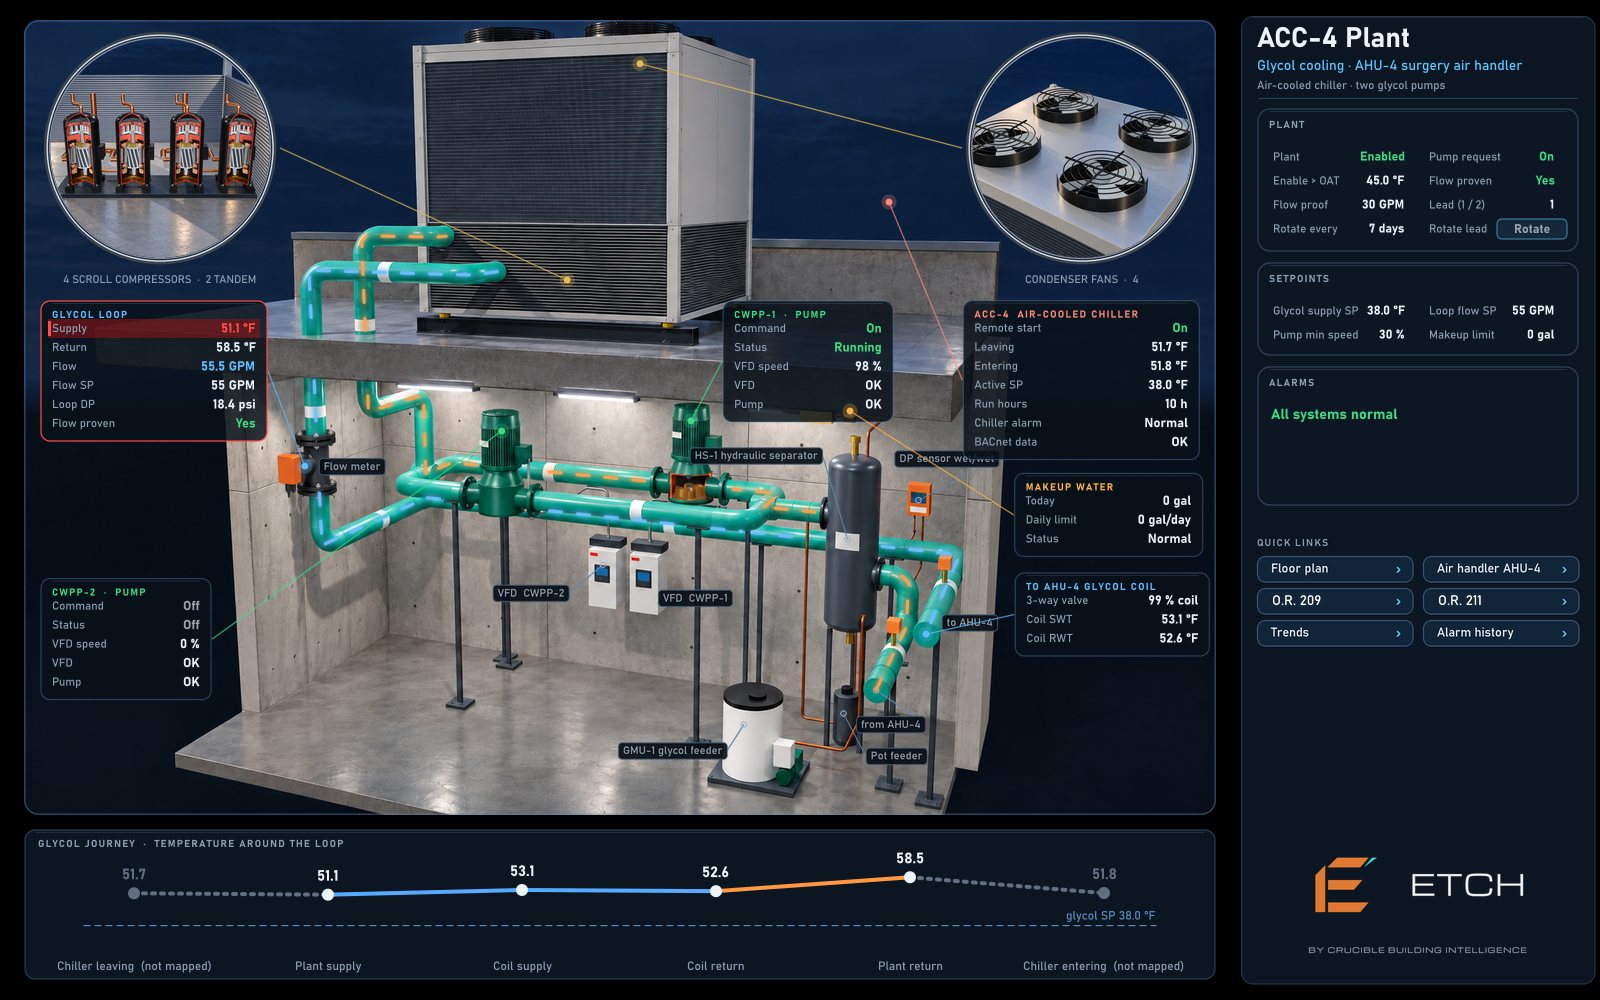This screenshot has width=1600, height=1000.
Task: Open the Trends quick link
Action: [x=1334, y=633]
